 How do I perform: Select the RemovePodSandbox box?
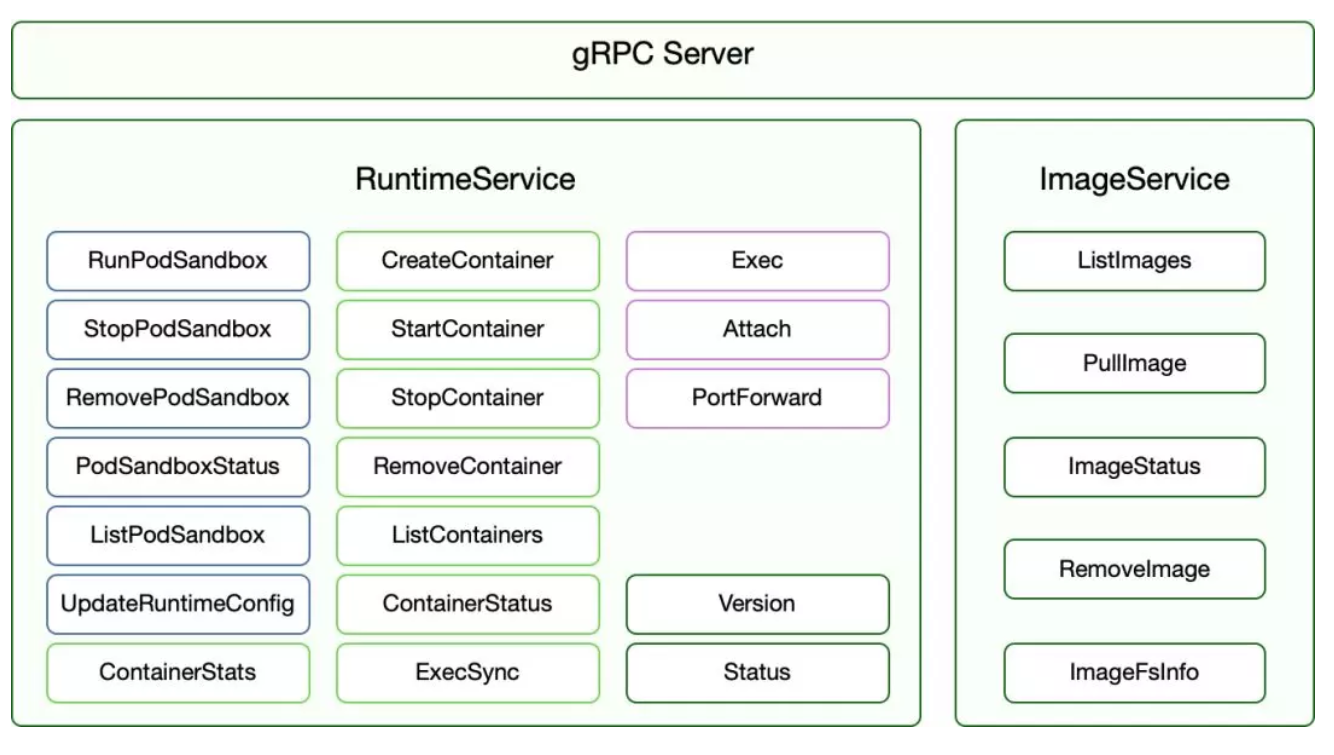tap(177, 398)
